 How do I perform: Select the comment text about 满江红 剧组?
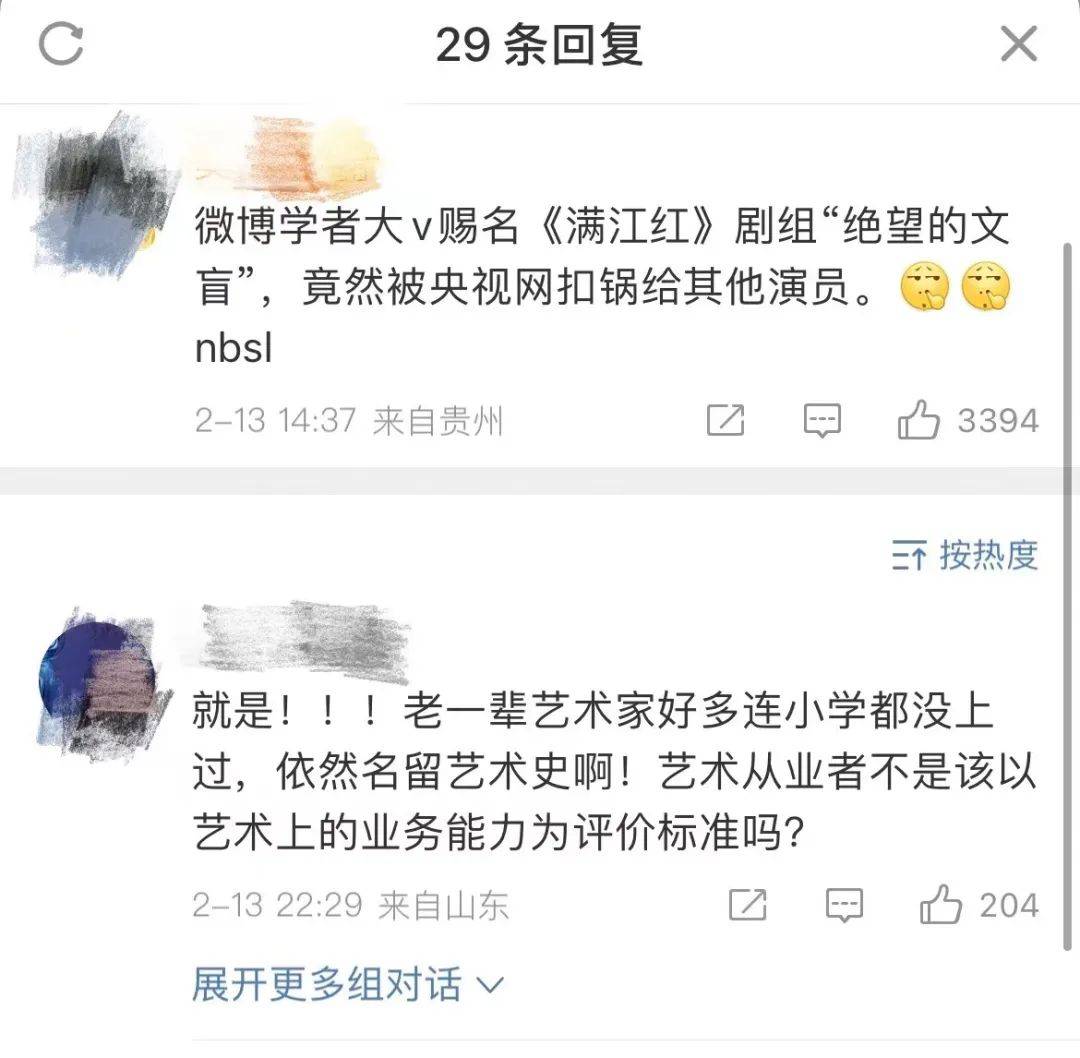pos(603,286)
